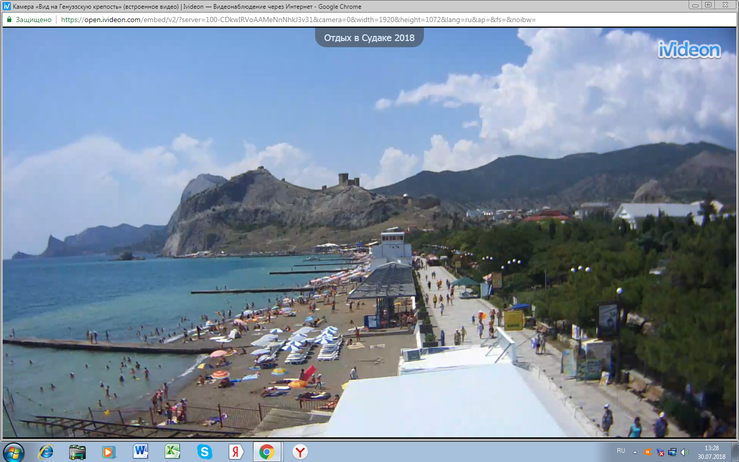The image size is (739, 462).
Task: Open the media player taskbar icon
Action: pos(109,451)
